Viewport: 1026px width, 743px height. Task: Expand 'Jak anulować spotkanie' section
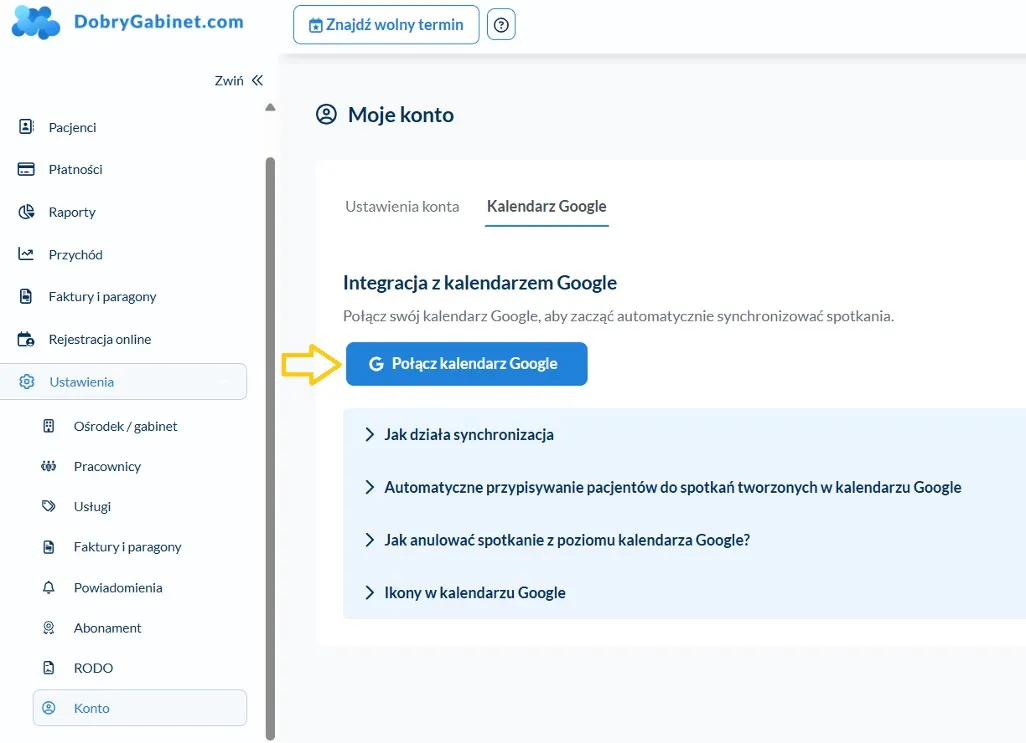(566, 540)
